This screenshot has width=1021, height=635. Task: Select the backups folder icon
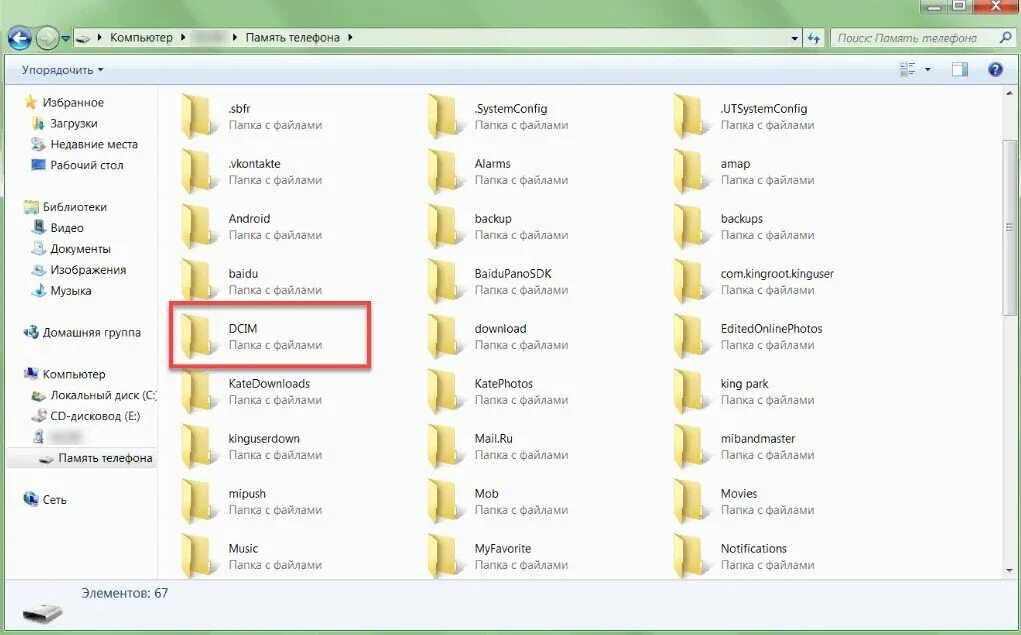tap(690, 226)
